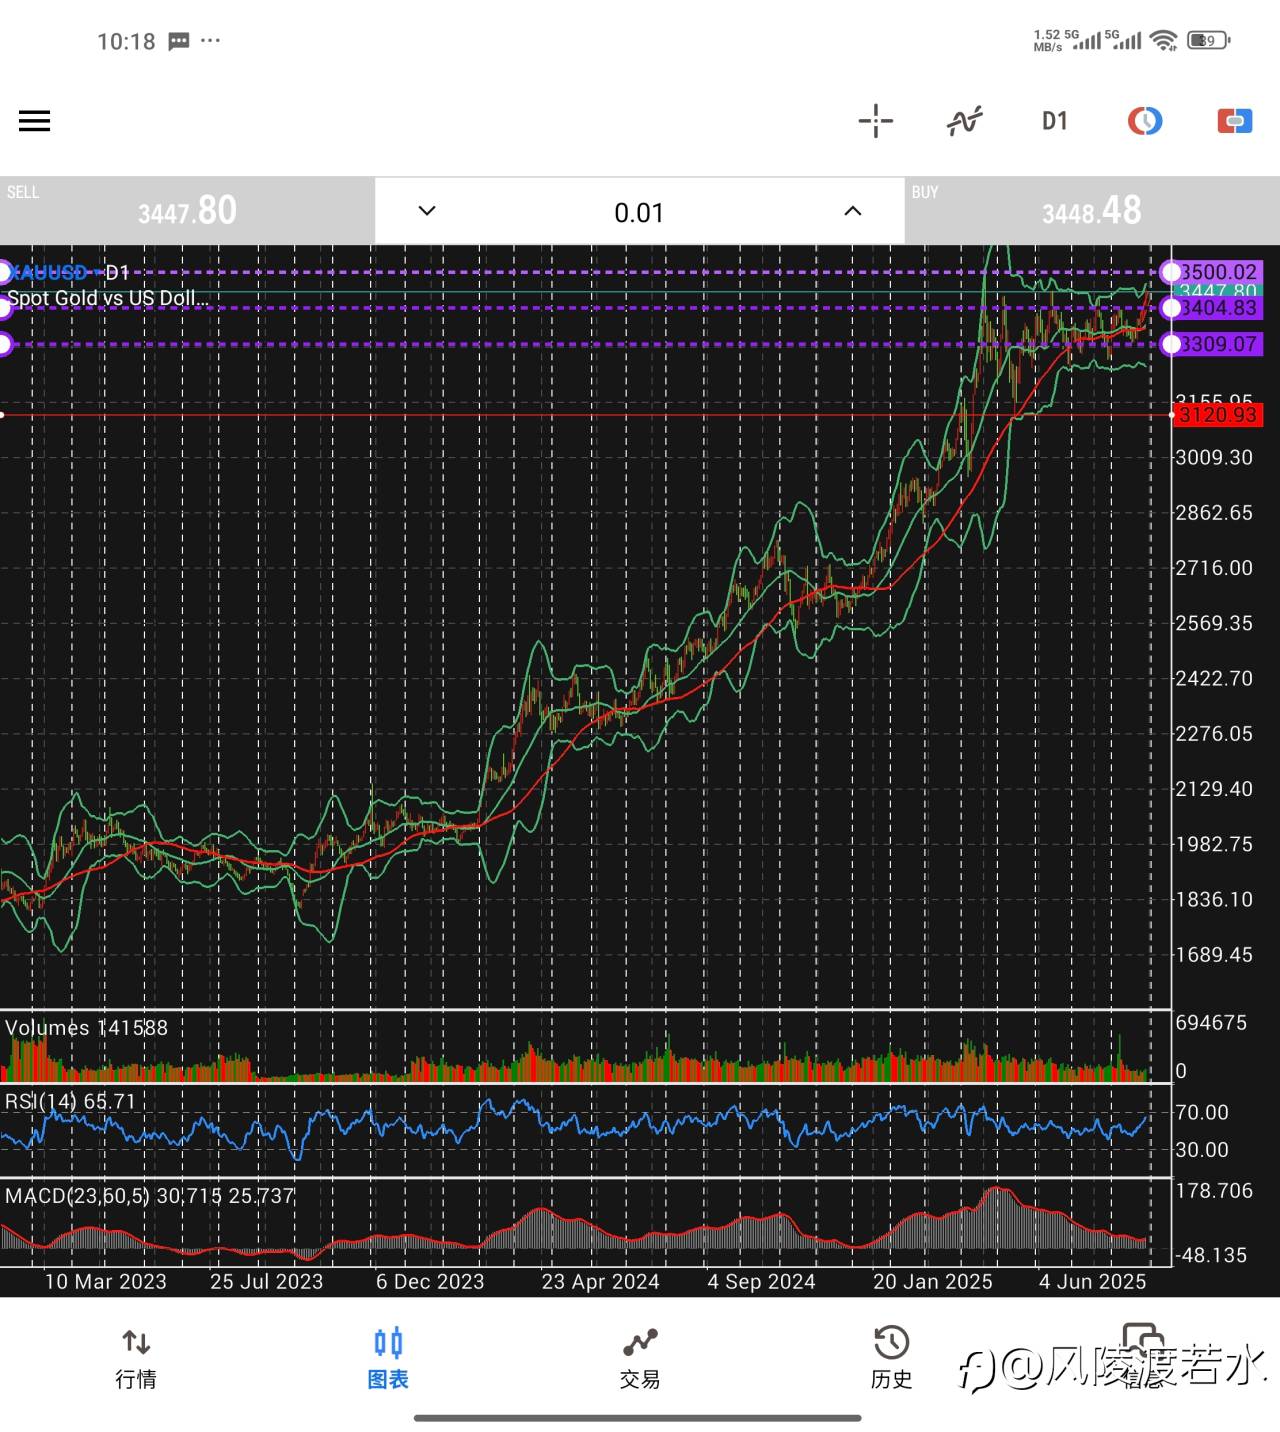Go to the 交易 trade tab
1280x1432 pixels.
[x=640, y=1358]
